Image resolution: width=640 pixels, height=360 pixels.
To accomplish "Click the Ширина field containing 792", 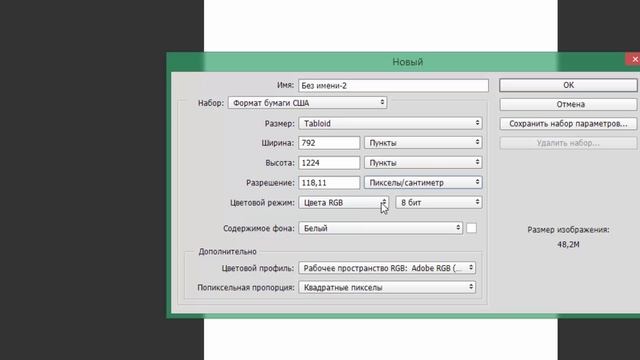I will point(329,143).
